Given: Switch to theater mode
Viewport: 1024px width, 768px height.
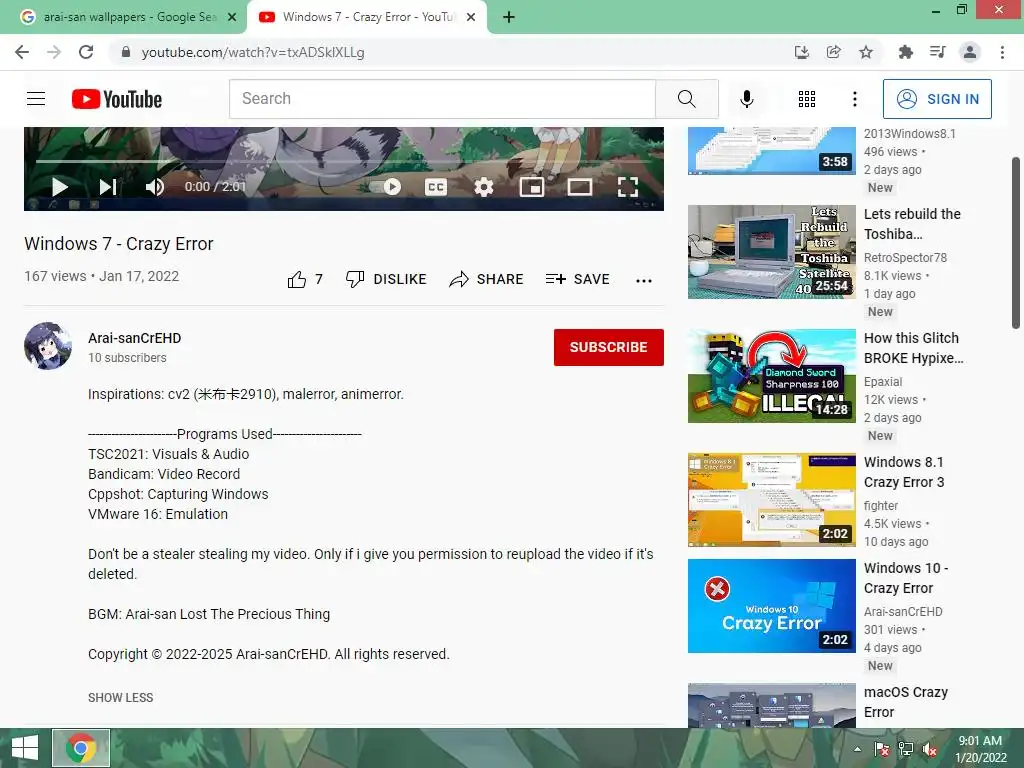Looking at the screenshot, I should 579,187.
